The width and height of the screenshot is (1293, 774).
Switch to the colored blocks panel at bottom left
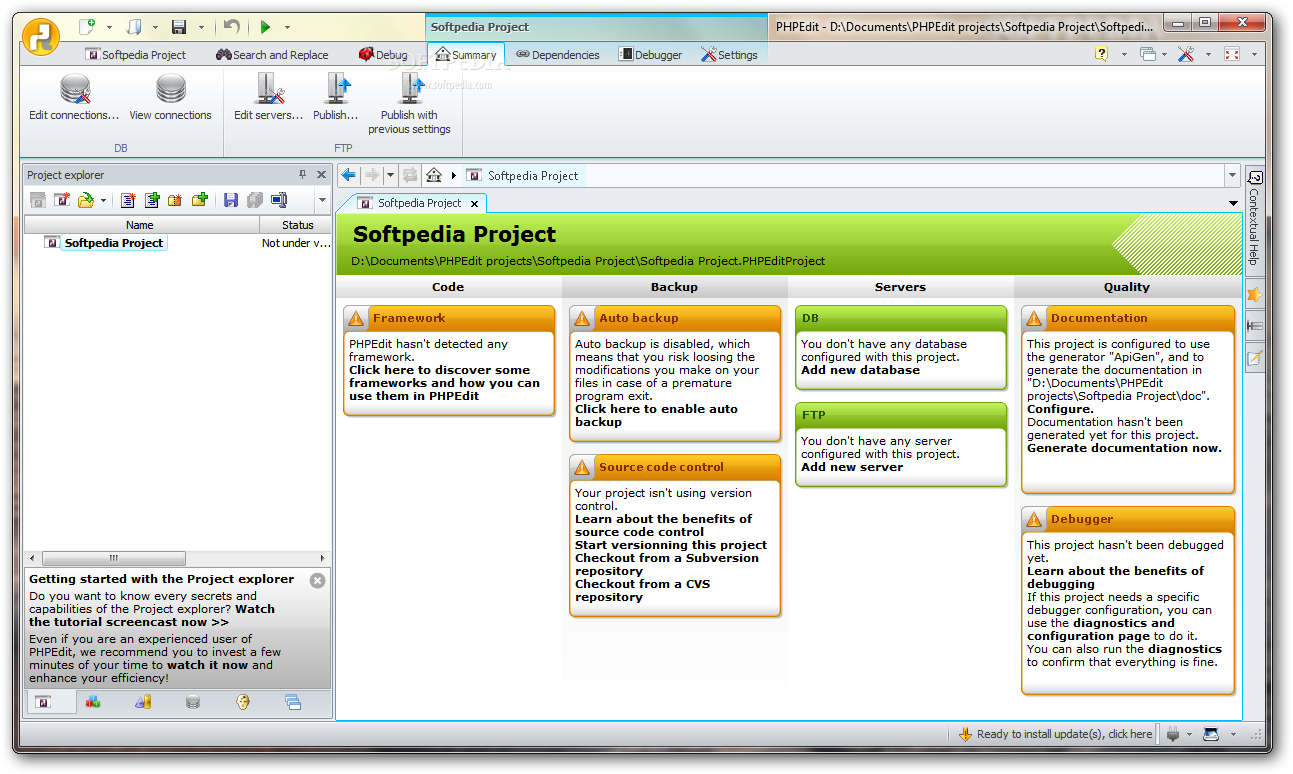[x=93, y=702]
